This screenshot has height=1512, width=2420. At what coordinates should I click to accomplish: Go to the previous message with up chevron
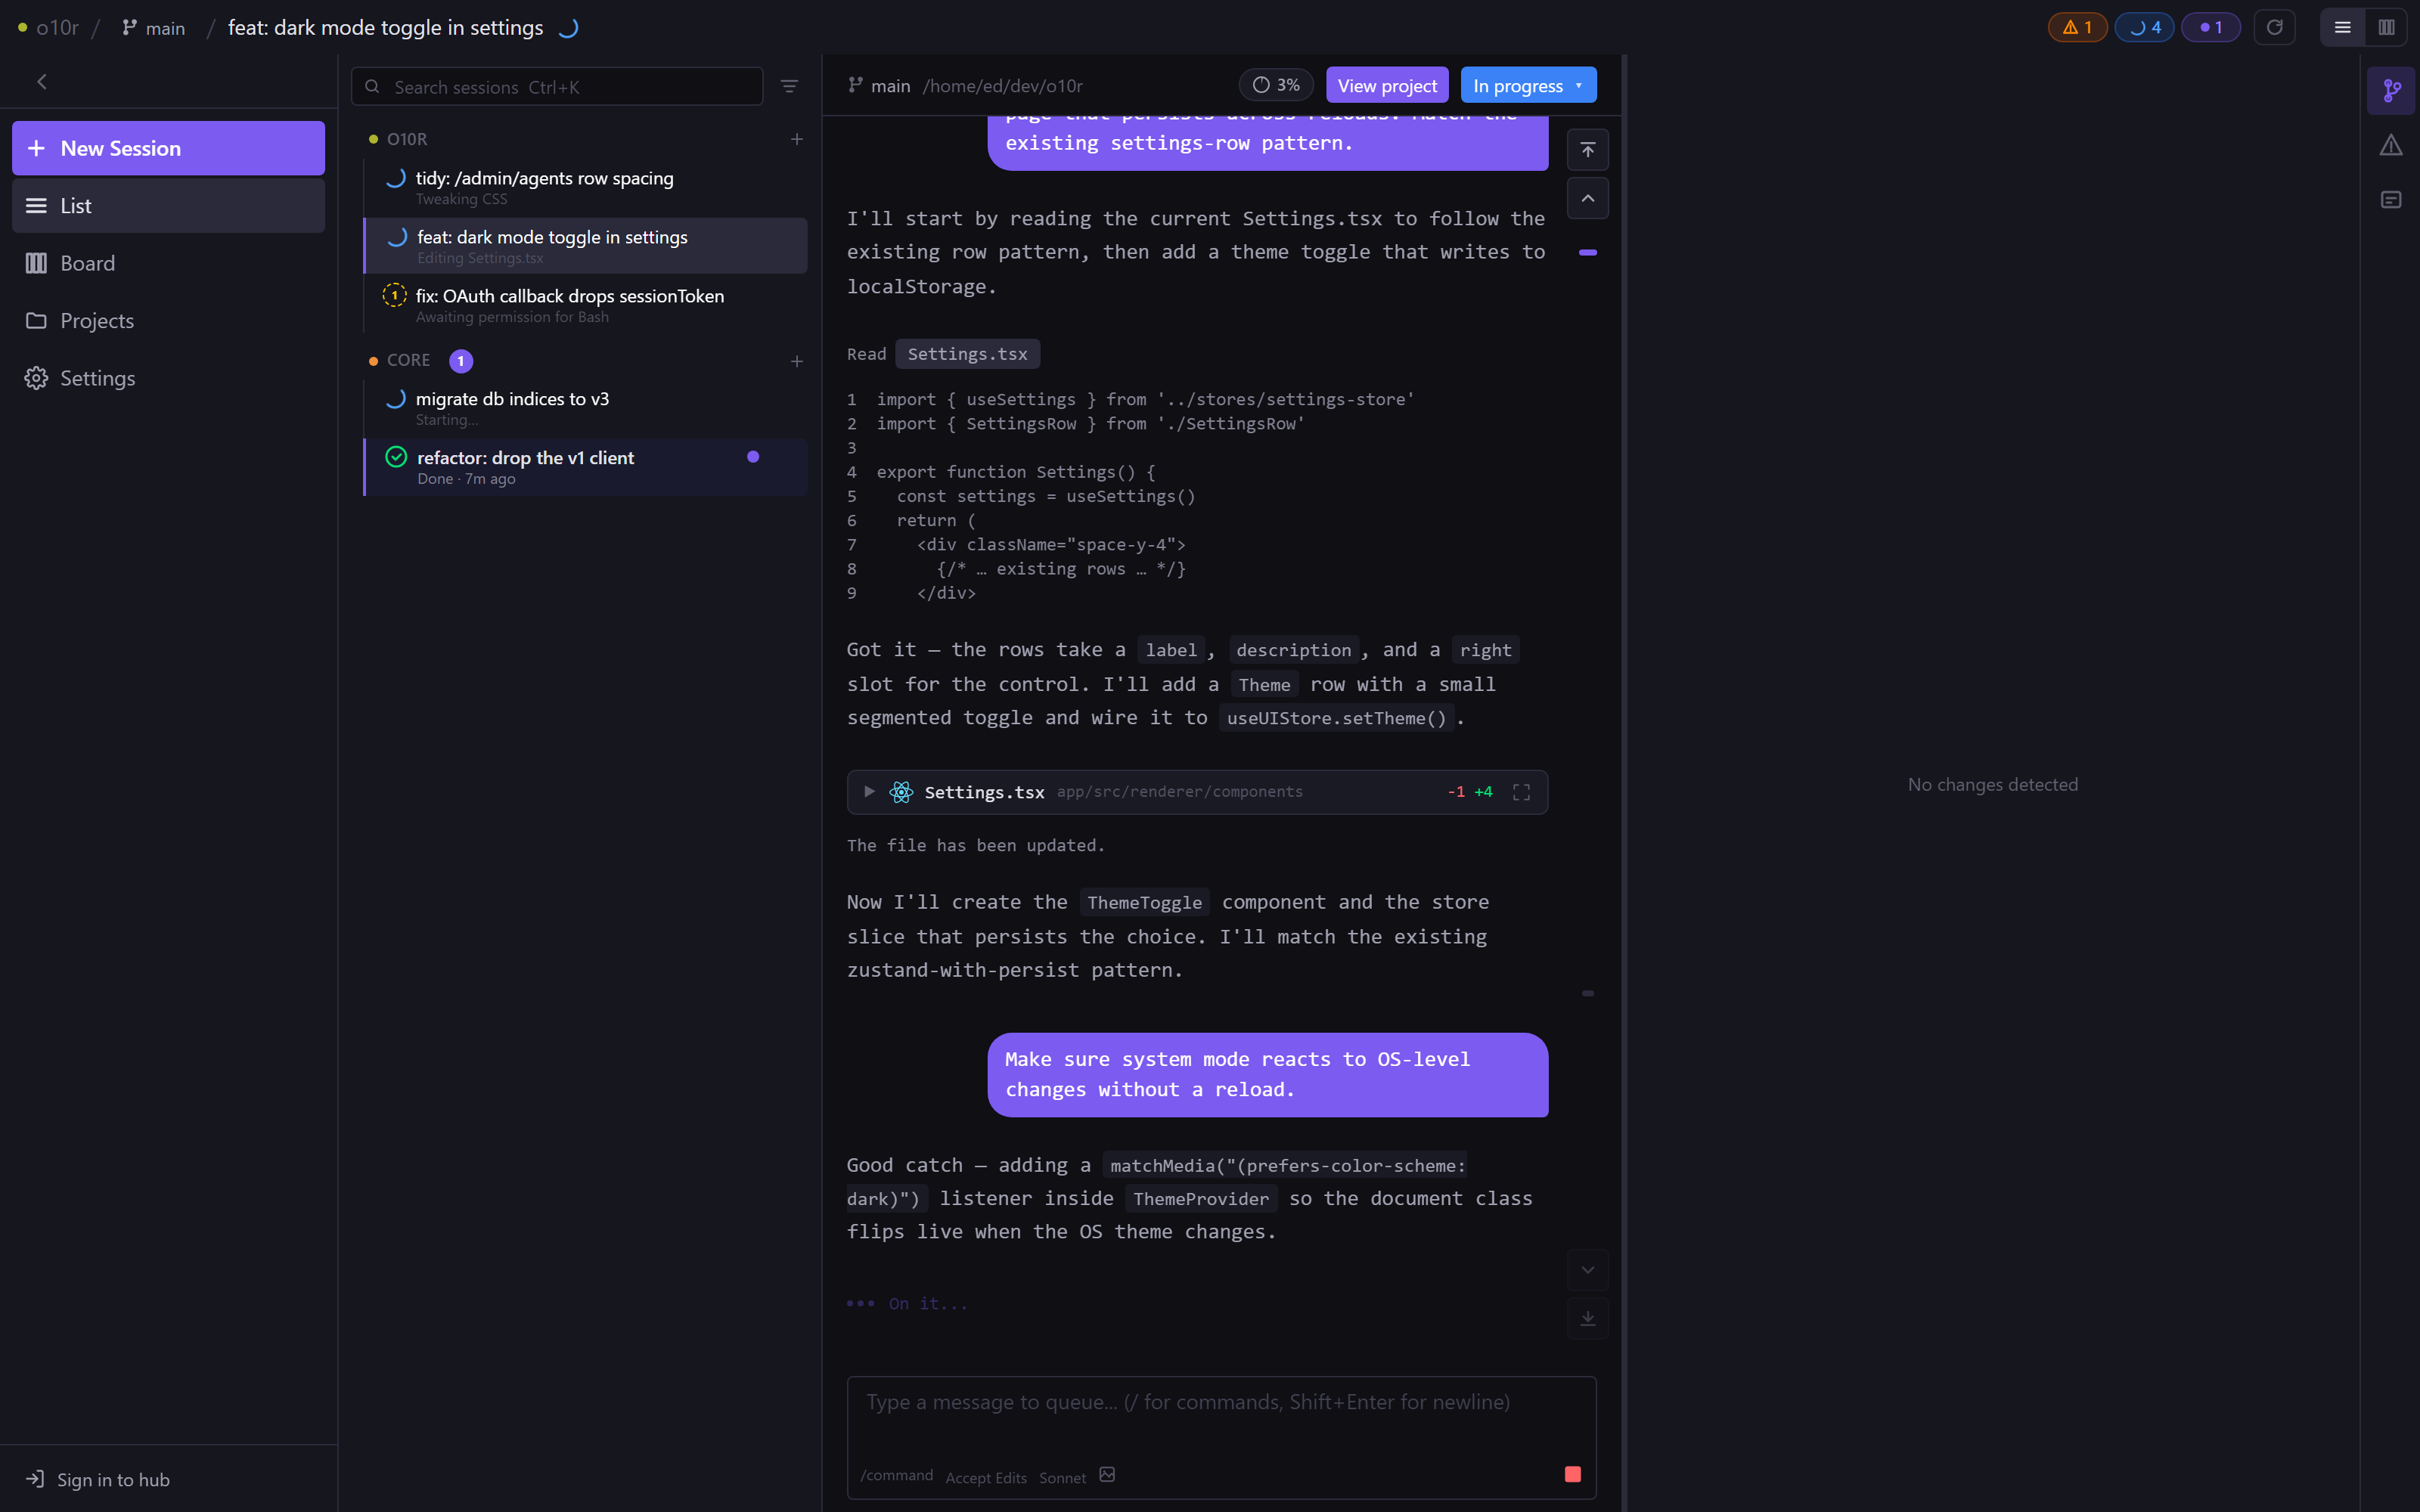1587,198
